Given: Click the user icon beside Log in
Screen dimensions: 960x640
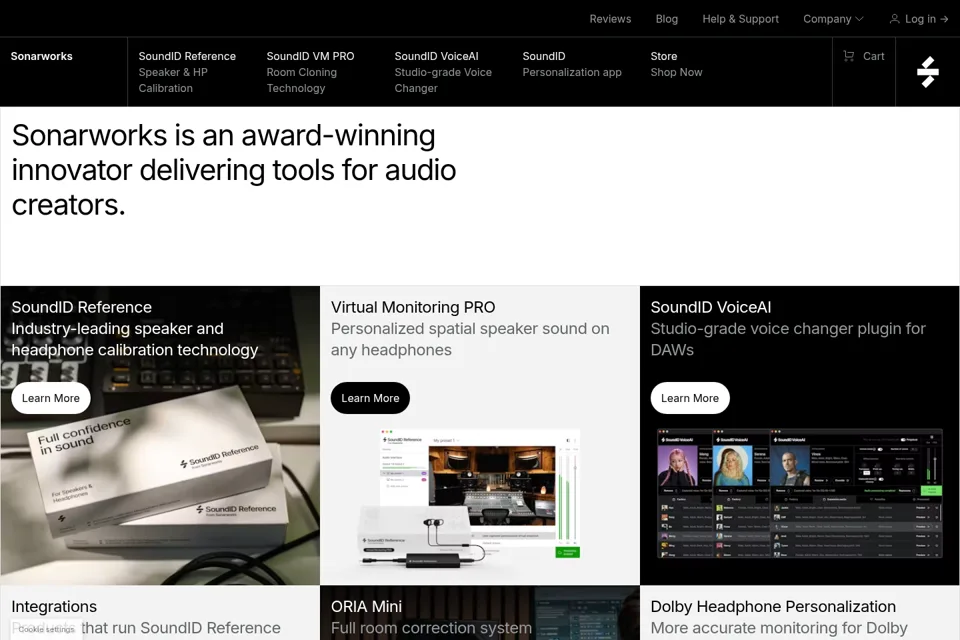Looking at the screenshot, I should click(894, 19).
